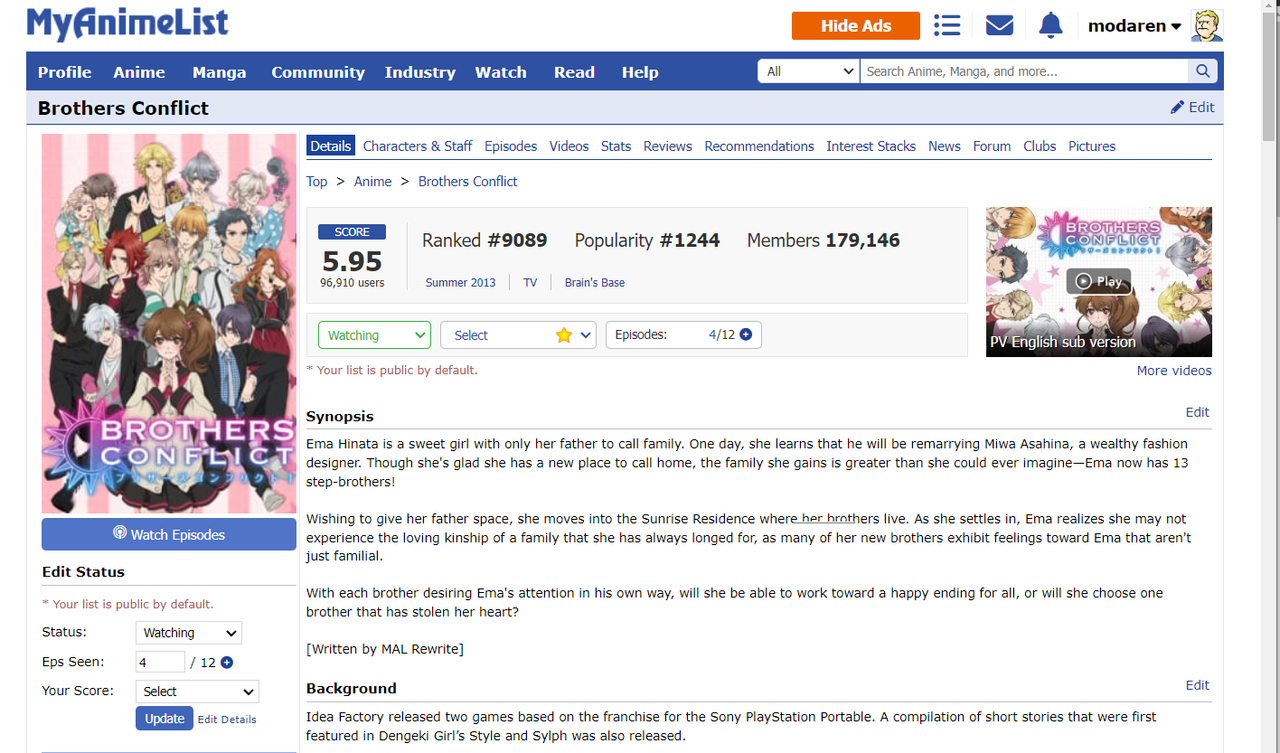Viewport: 1280px width, 753px height.
Task: Increment episodes with plus icon beside 4/12
Action: [746, 335]
